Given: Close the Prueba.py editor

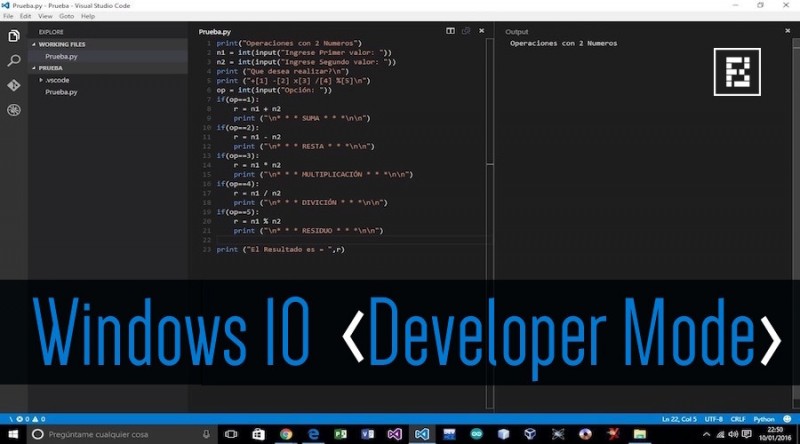Looking at the screenshot, I should 481,31.
